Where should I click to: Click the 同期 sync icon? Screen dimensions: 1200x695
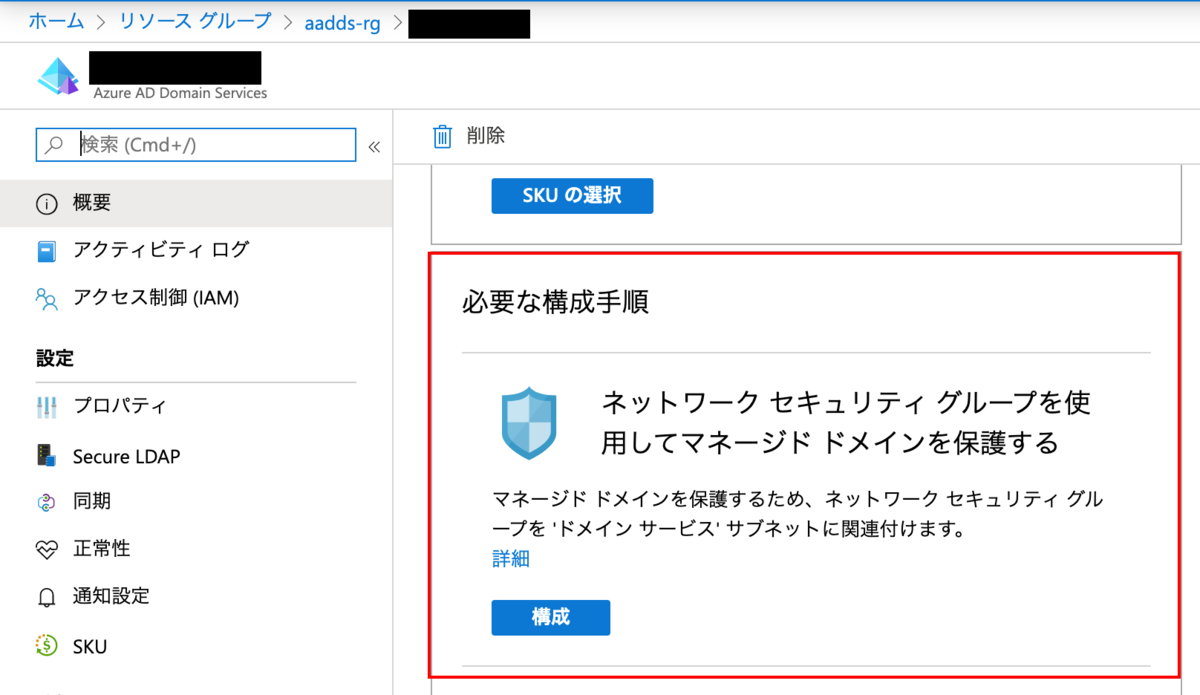46,503
